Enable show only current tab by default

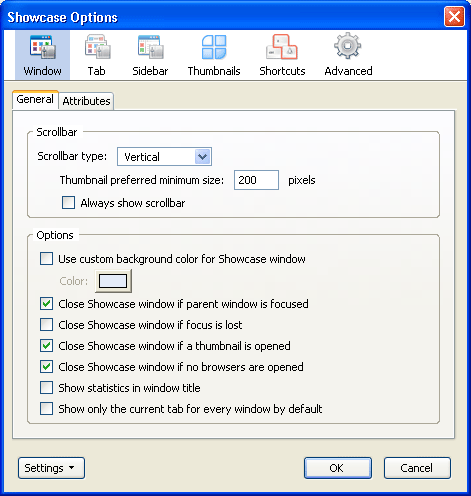46,409
